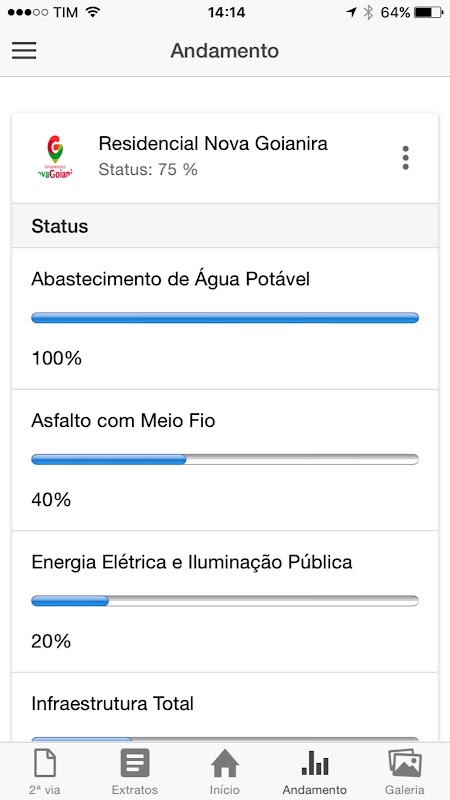450x800 pixels.
Task: Open the 2ª via document tab
Action: pos(45,771)
